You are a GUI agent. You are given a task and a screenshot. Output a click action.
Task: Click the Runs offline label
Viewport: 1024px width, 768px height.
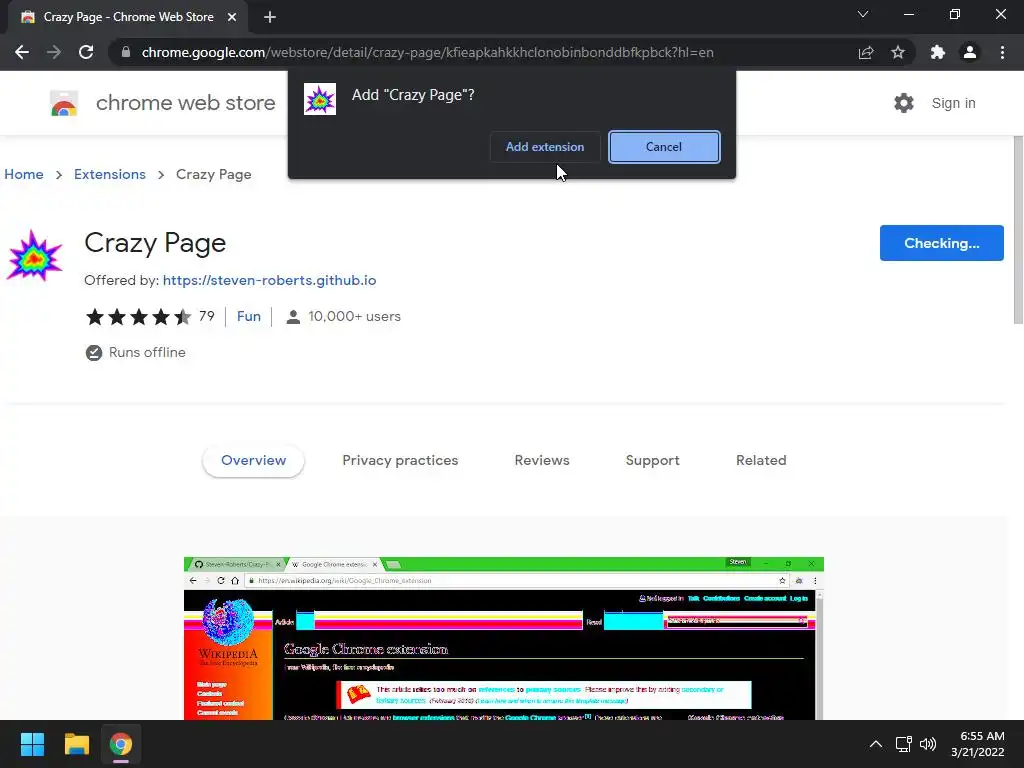147,353
